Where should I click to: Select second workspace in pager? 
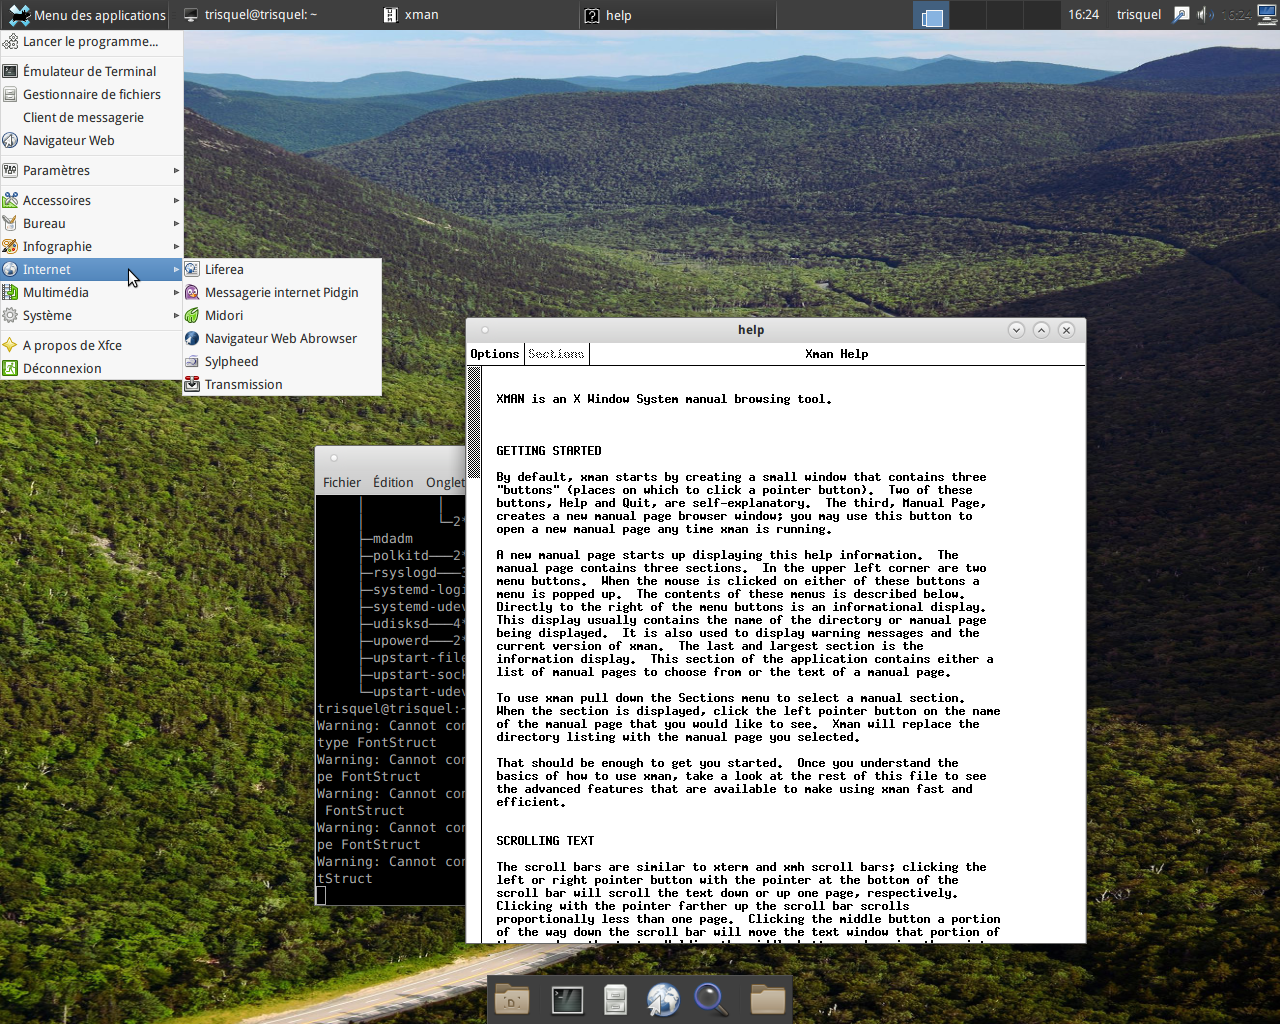click(x=969, y=15)
